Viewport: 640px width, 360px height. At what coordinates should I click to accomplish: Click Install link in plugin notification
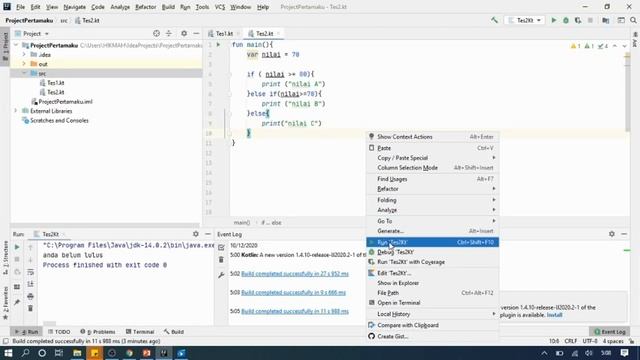554,315
